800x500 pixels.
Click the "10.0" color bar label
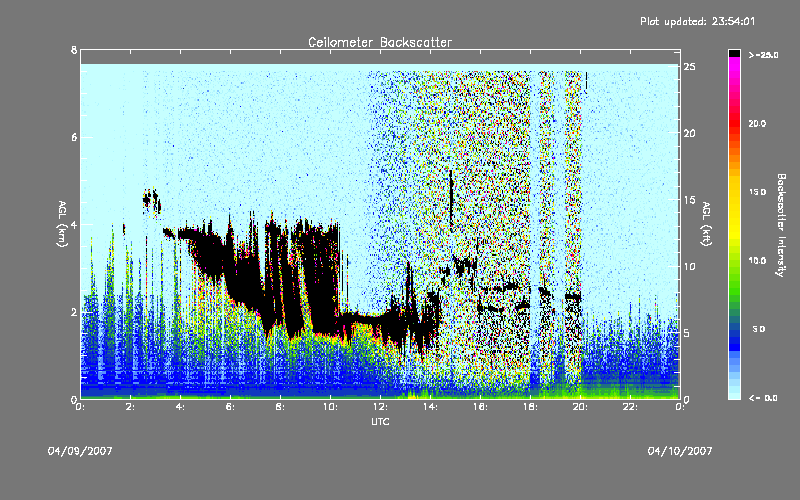click(x=757, y=261)
